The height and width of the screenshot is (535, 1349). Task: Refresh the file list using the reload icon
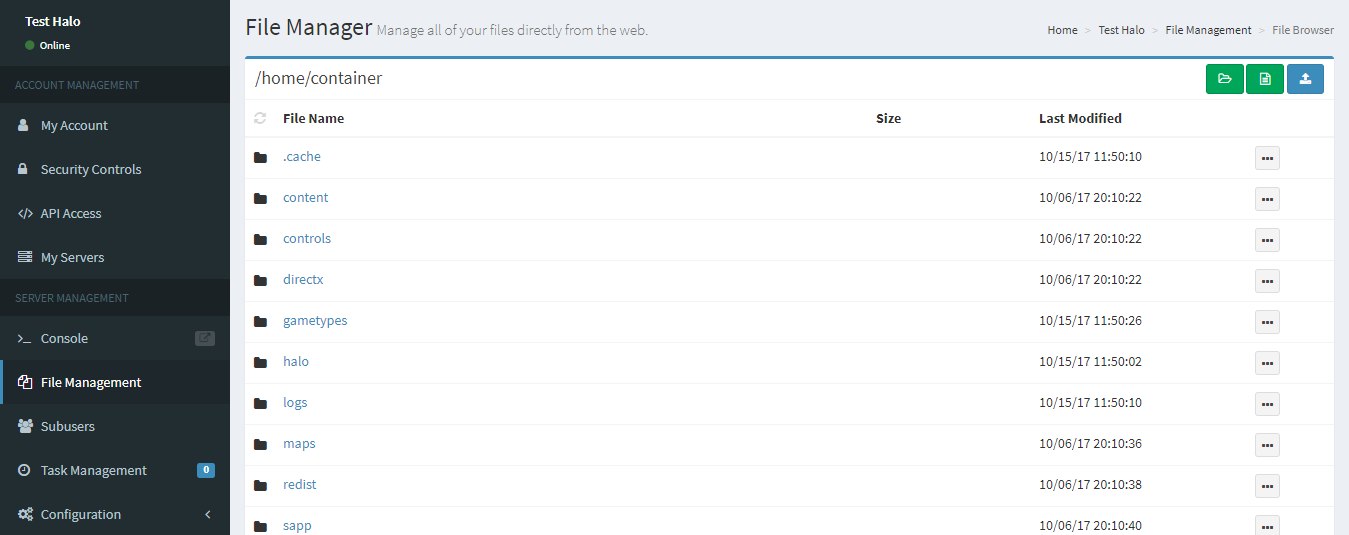tap(261, 118)
